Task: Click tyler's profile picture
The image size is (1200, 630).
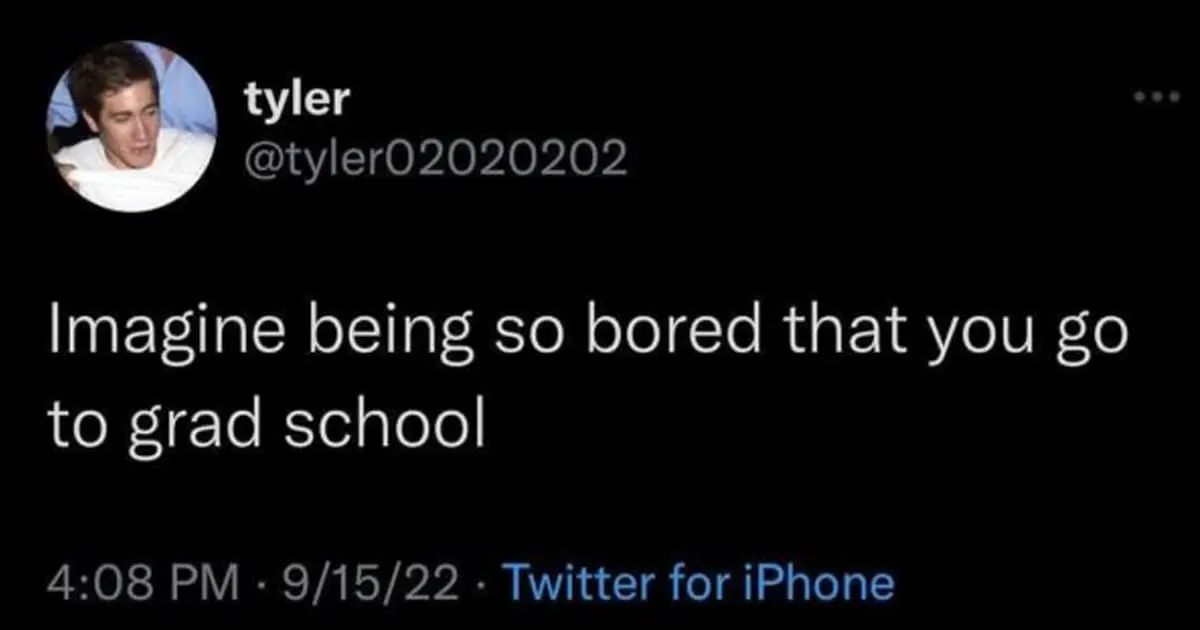Action: tap(132, 126)
